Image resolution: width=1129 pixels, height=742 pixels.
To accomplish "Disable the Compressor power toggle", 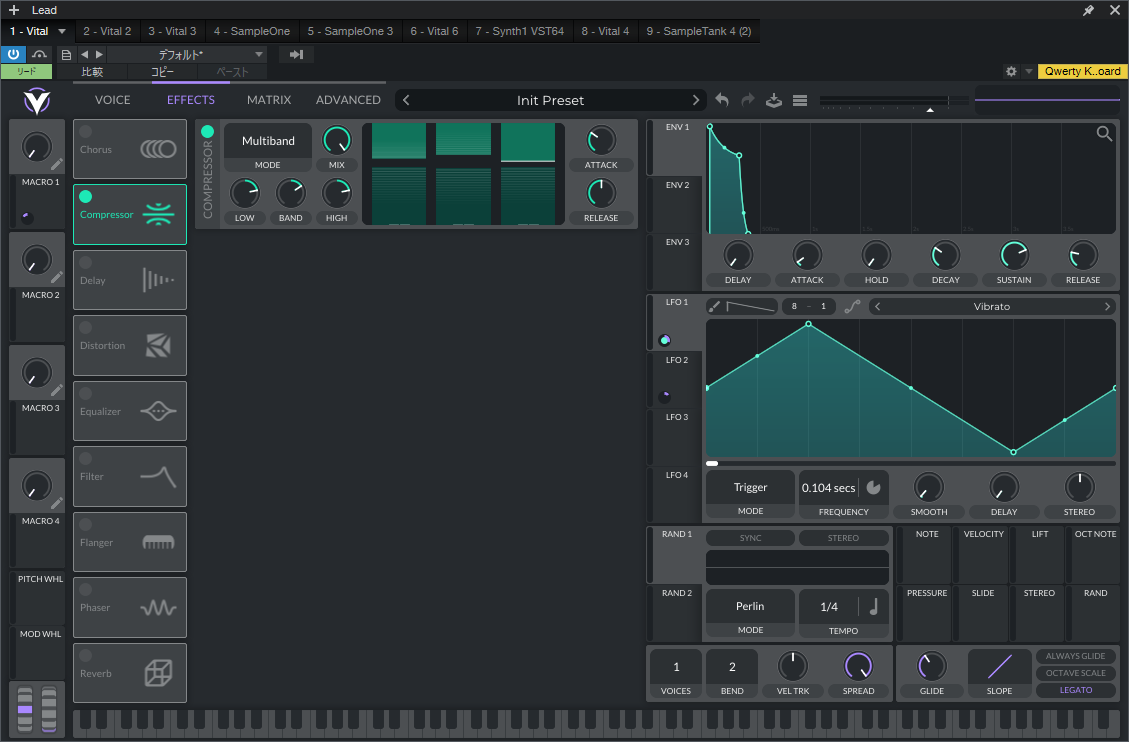I will [x=207, y=132].
